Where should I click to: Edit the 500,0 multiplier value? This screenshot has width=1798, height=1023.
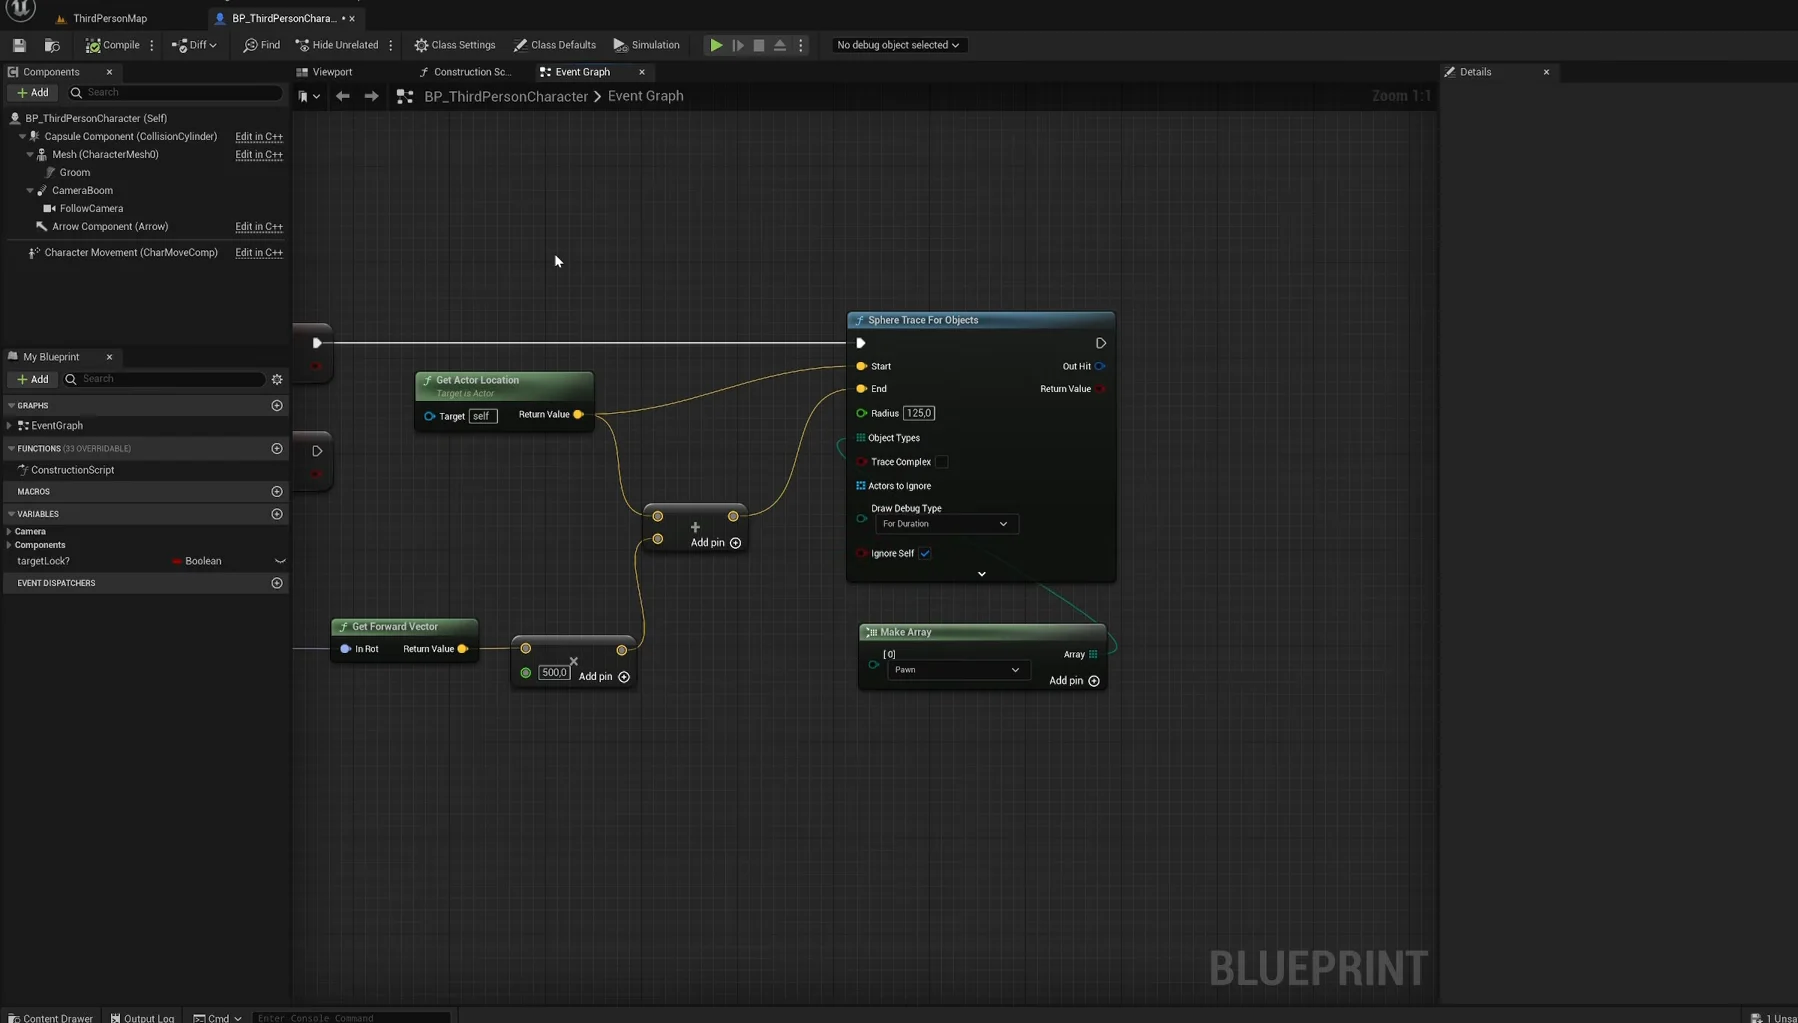[x=554, y=673]
